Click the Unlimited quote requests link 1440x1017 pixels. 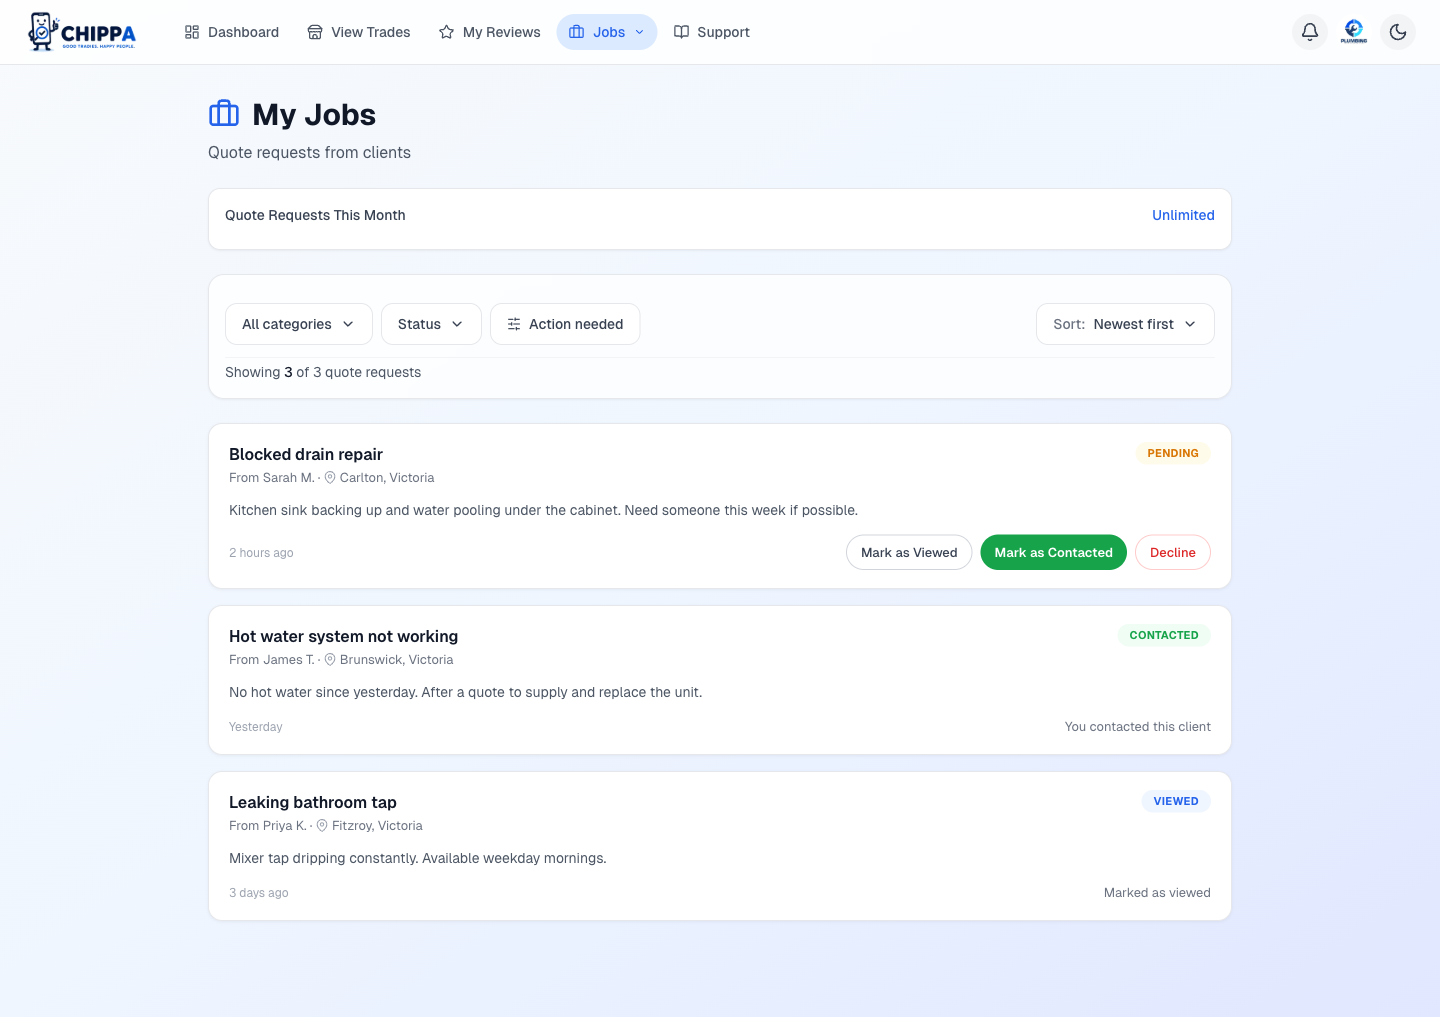coord(1183,215)
